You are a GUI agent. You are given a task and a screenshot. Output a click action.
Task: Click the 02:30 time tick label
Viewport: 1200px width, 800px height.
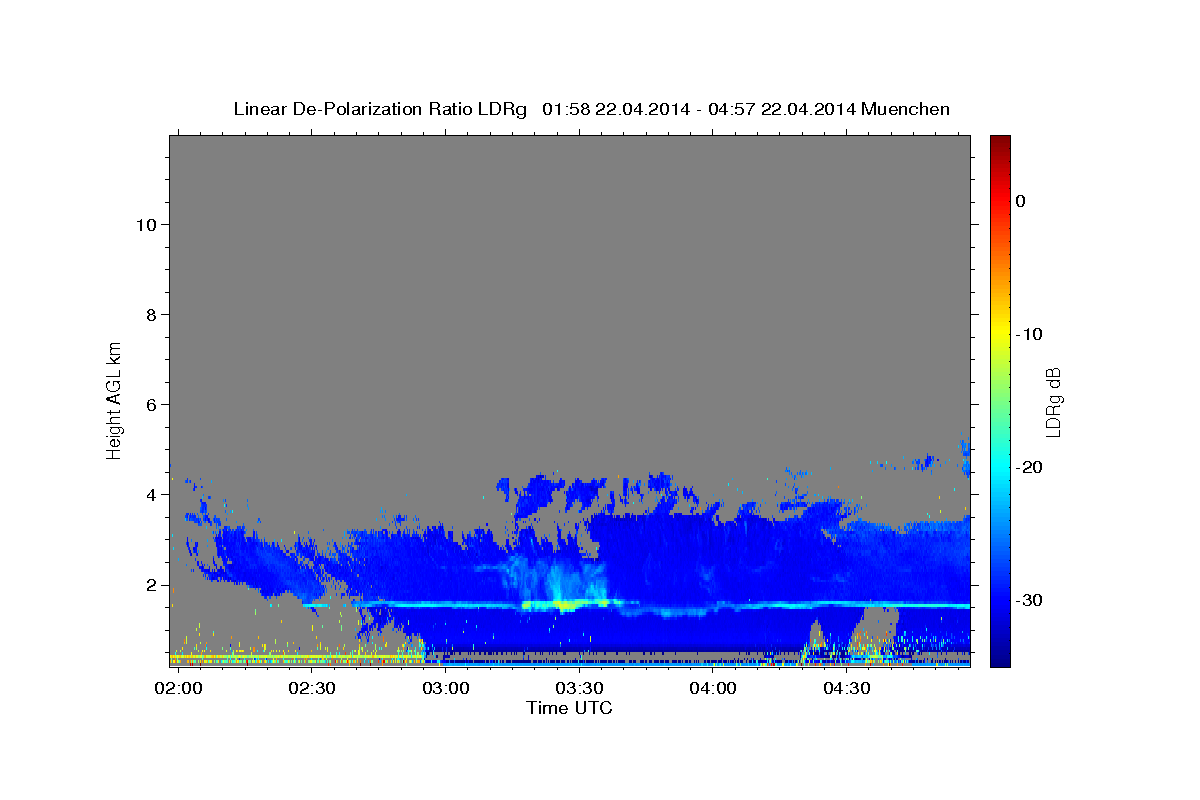312,688
